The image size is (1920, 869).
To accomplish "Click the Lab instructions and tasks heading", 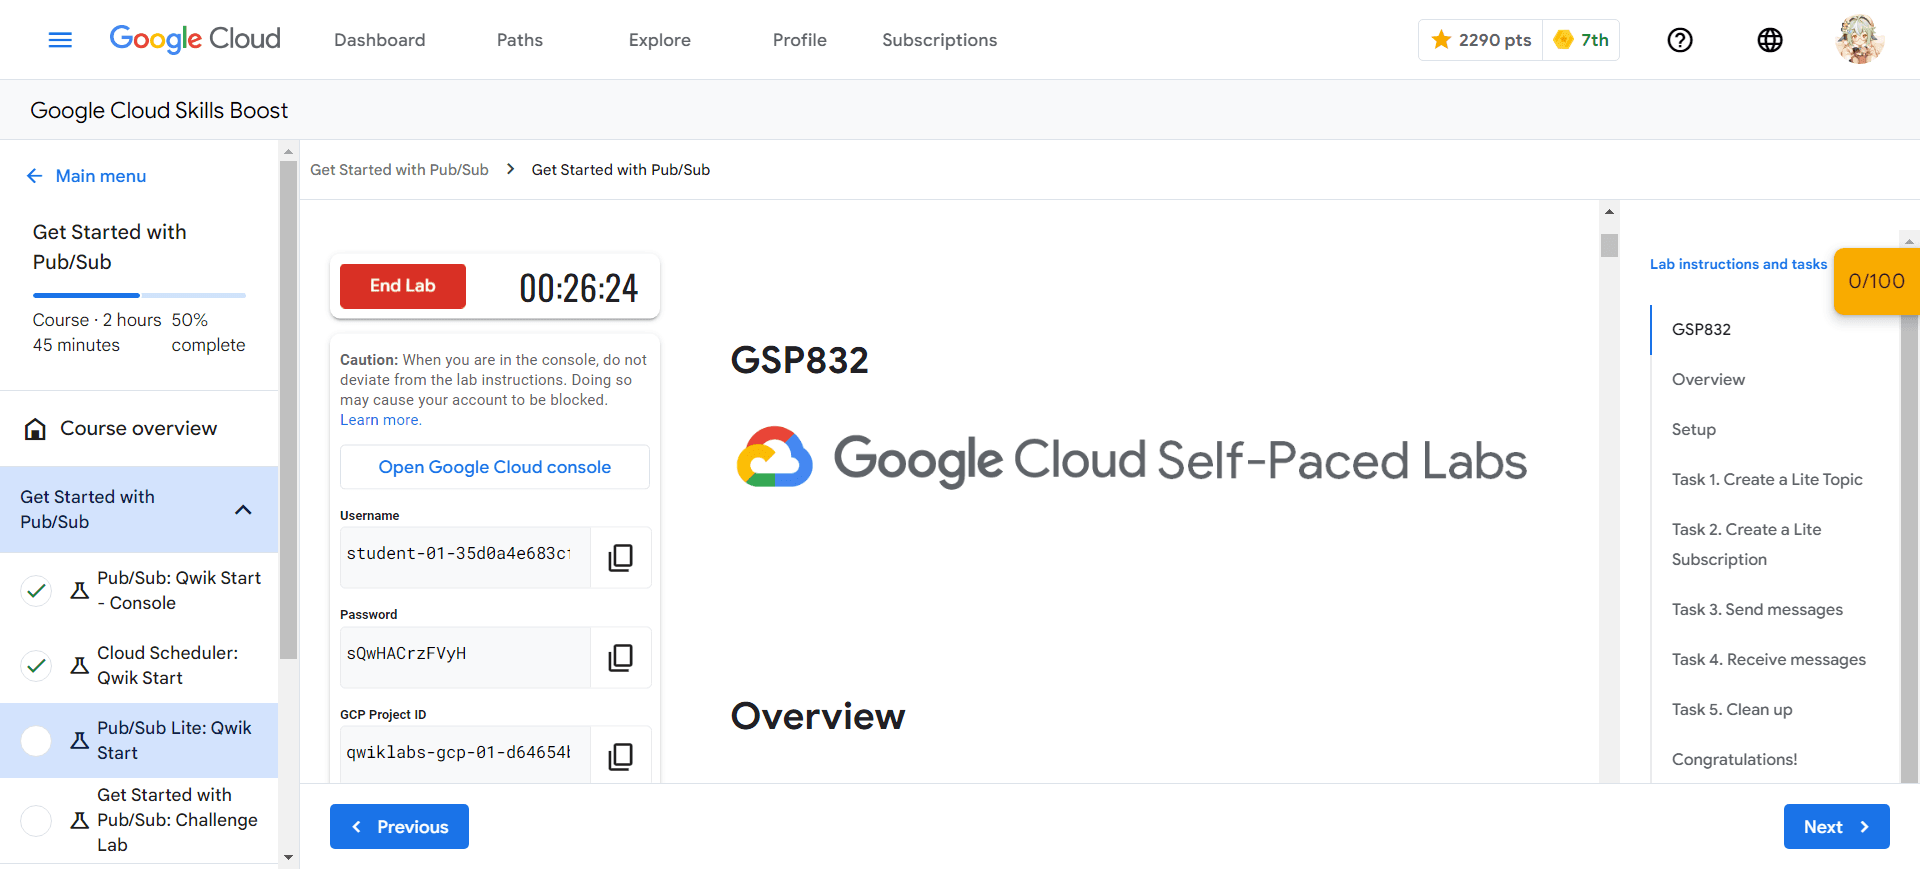I will [x=1738, y=264].
